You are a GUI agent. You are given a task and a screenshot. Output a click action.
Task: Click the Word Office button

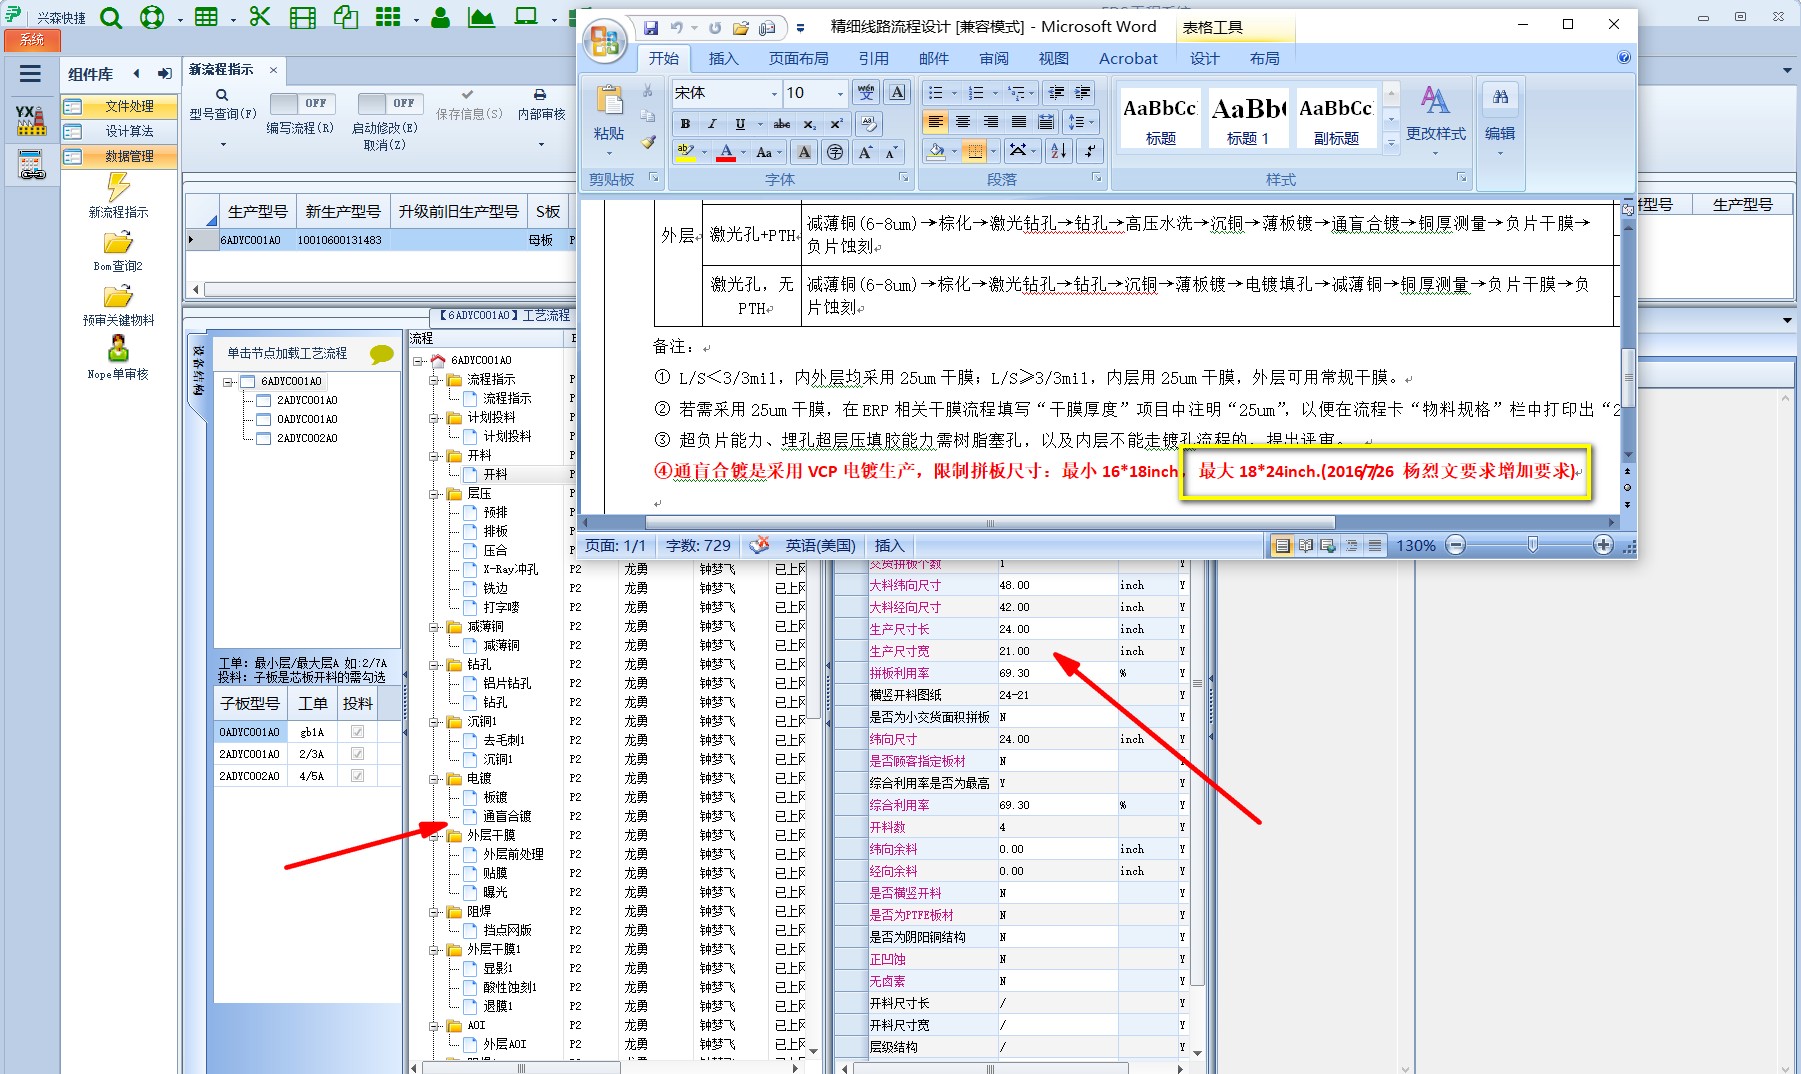pyautogui.click(x=605, y=41)
